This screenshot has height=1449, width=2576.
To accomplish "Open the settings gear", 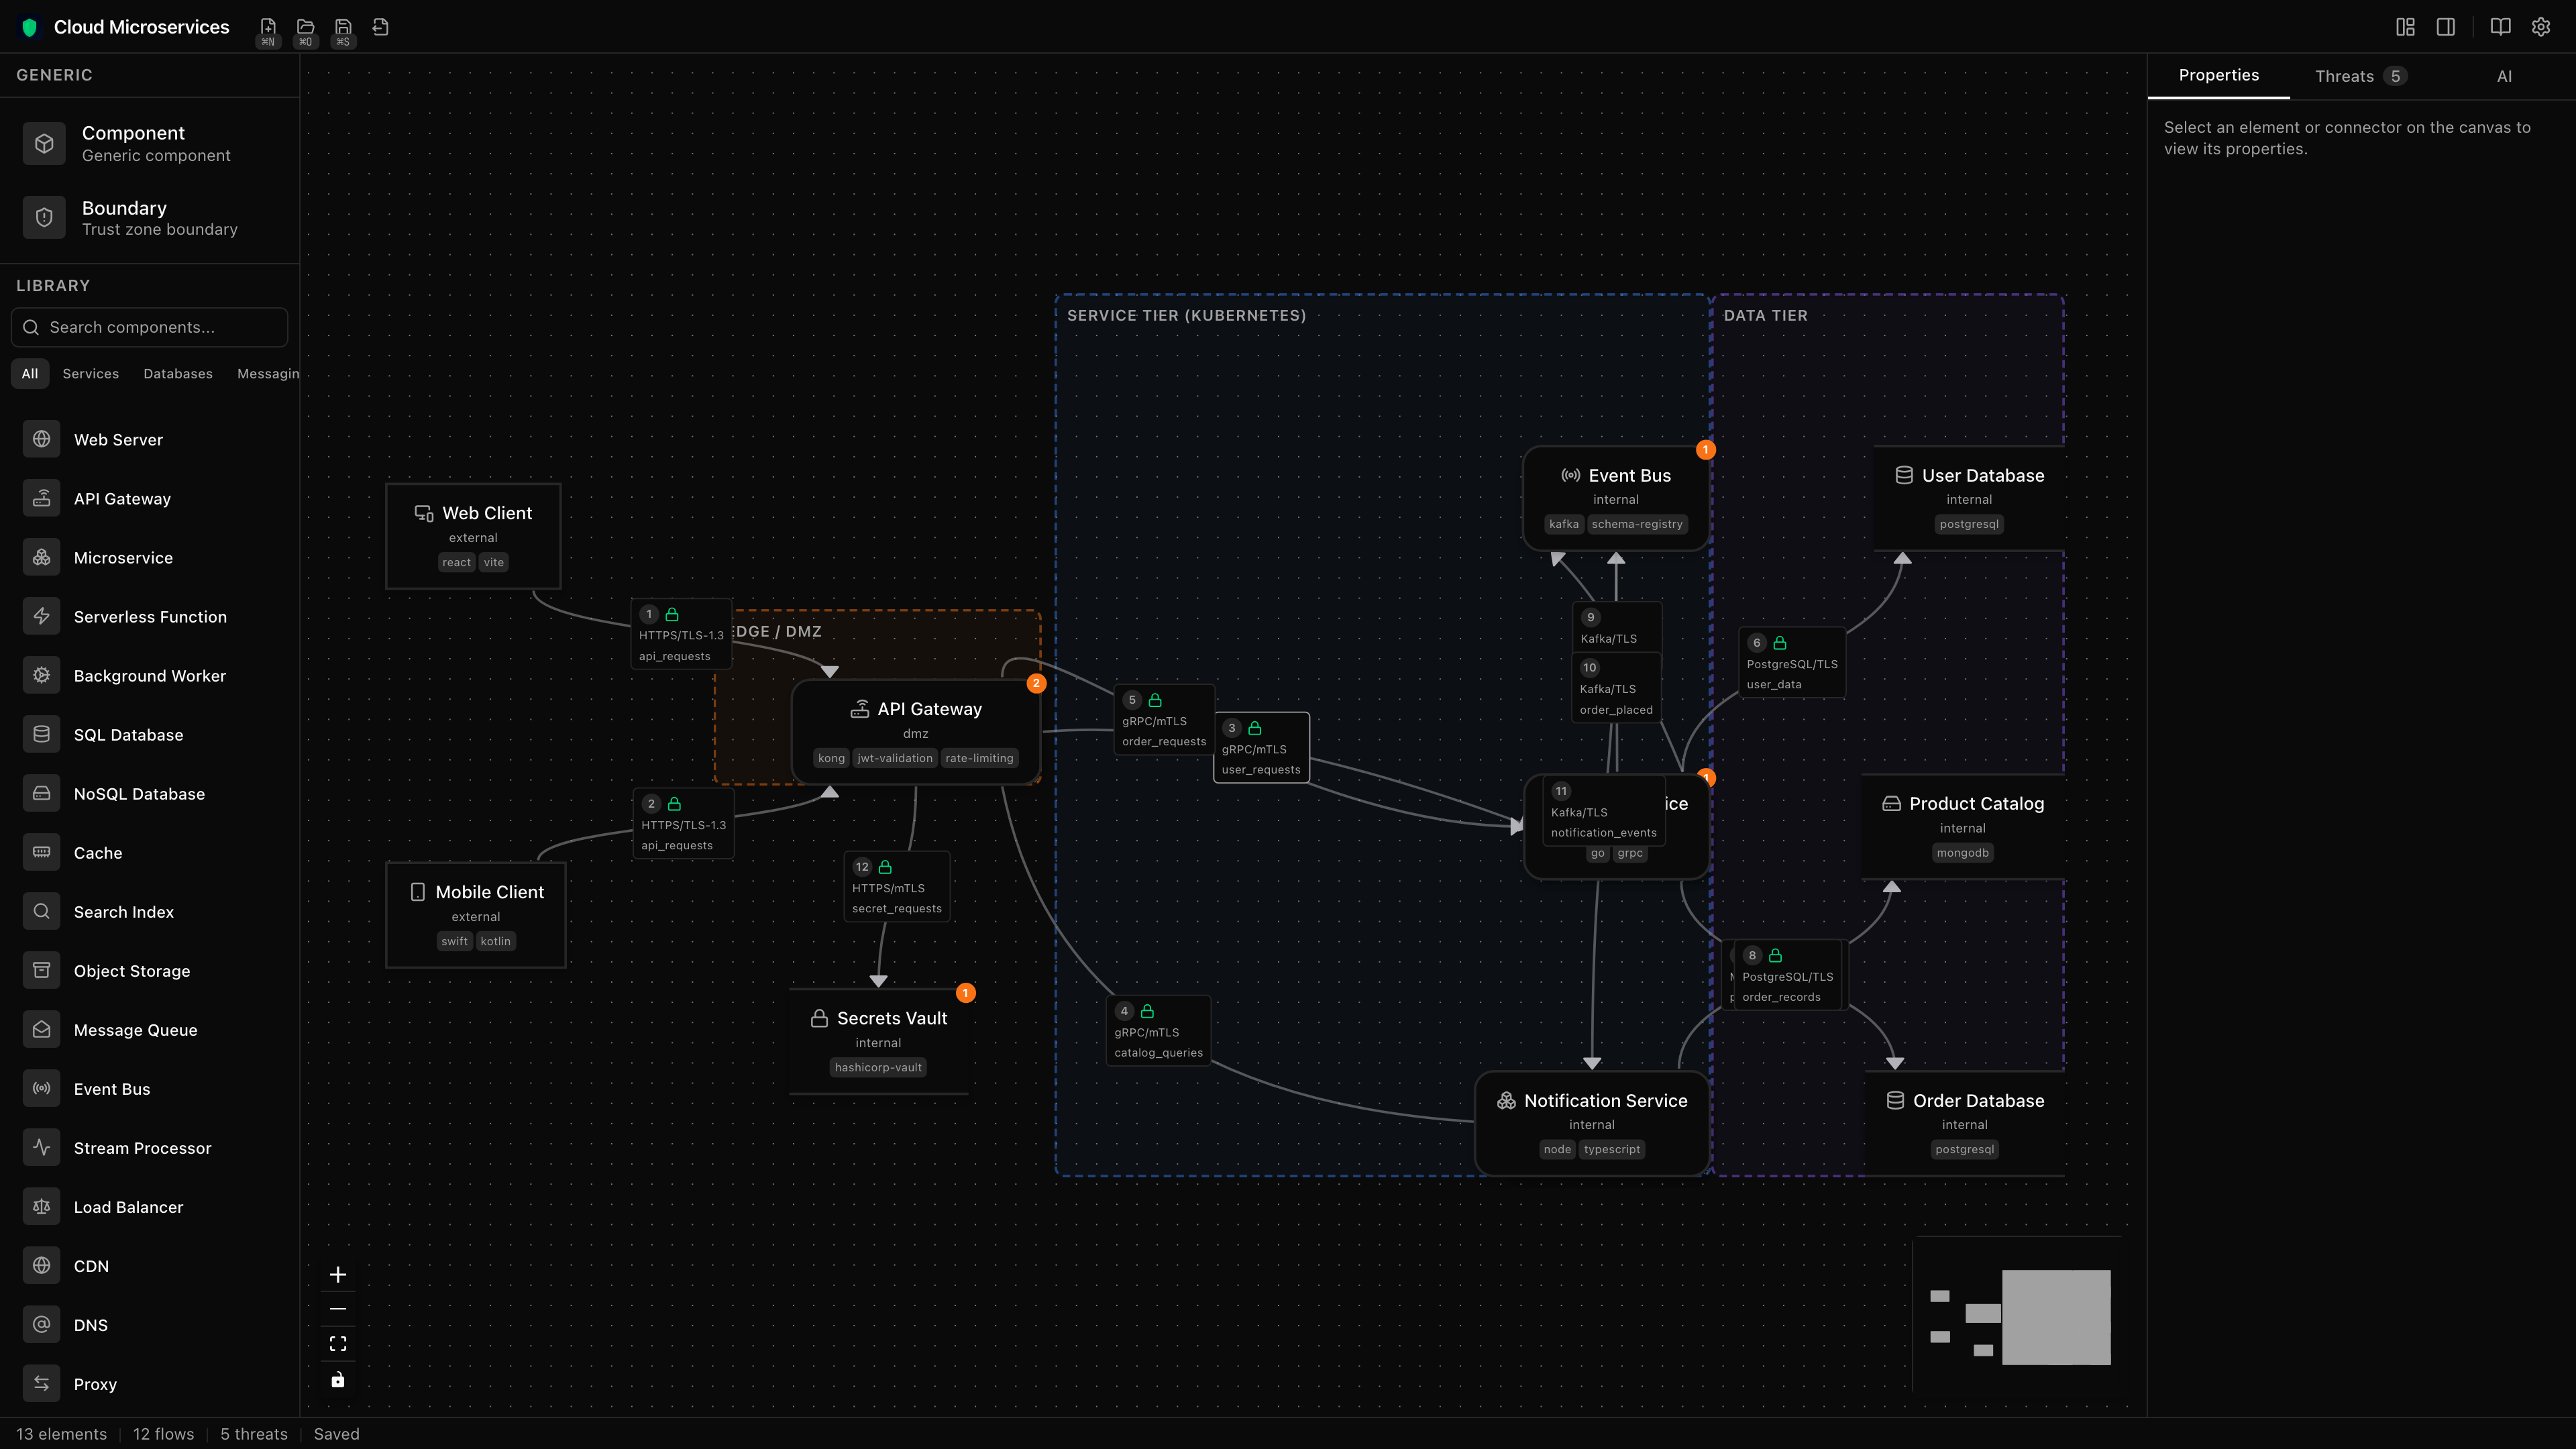I will (x=2542, y=26).
